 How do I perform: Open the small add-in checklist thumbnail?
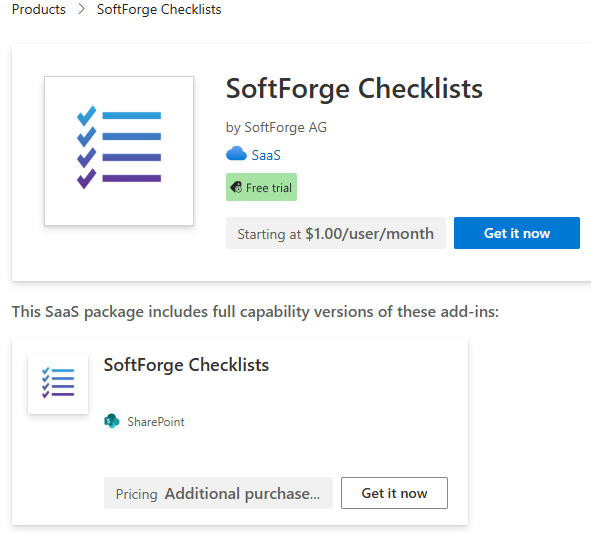click(58, 384)
